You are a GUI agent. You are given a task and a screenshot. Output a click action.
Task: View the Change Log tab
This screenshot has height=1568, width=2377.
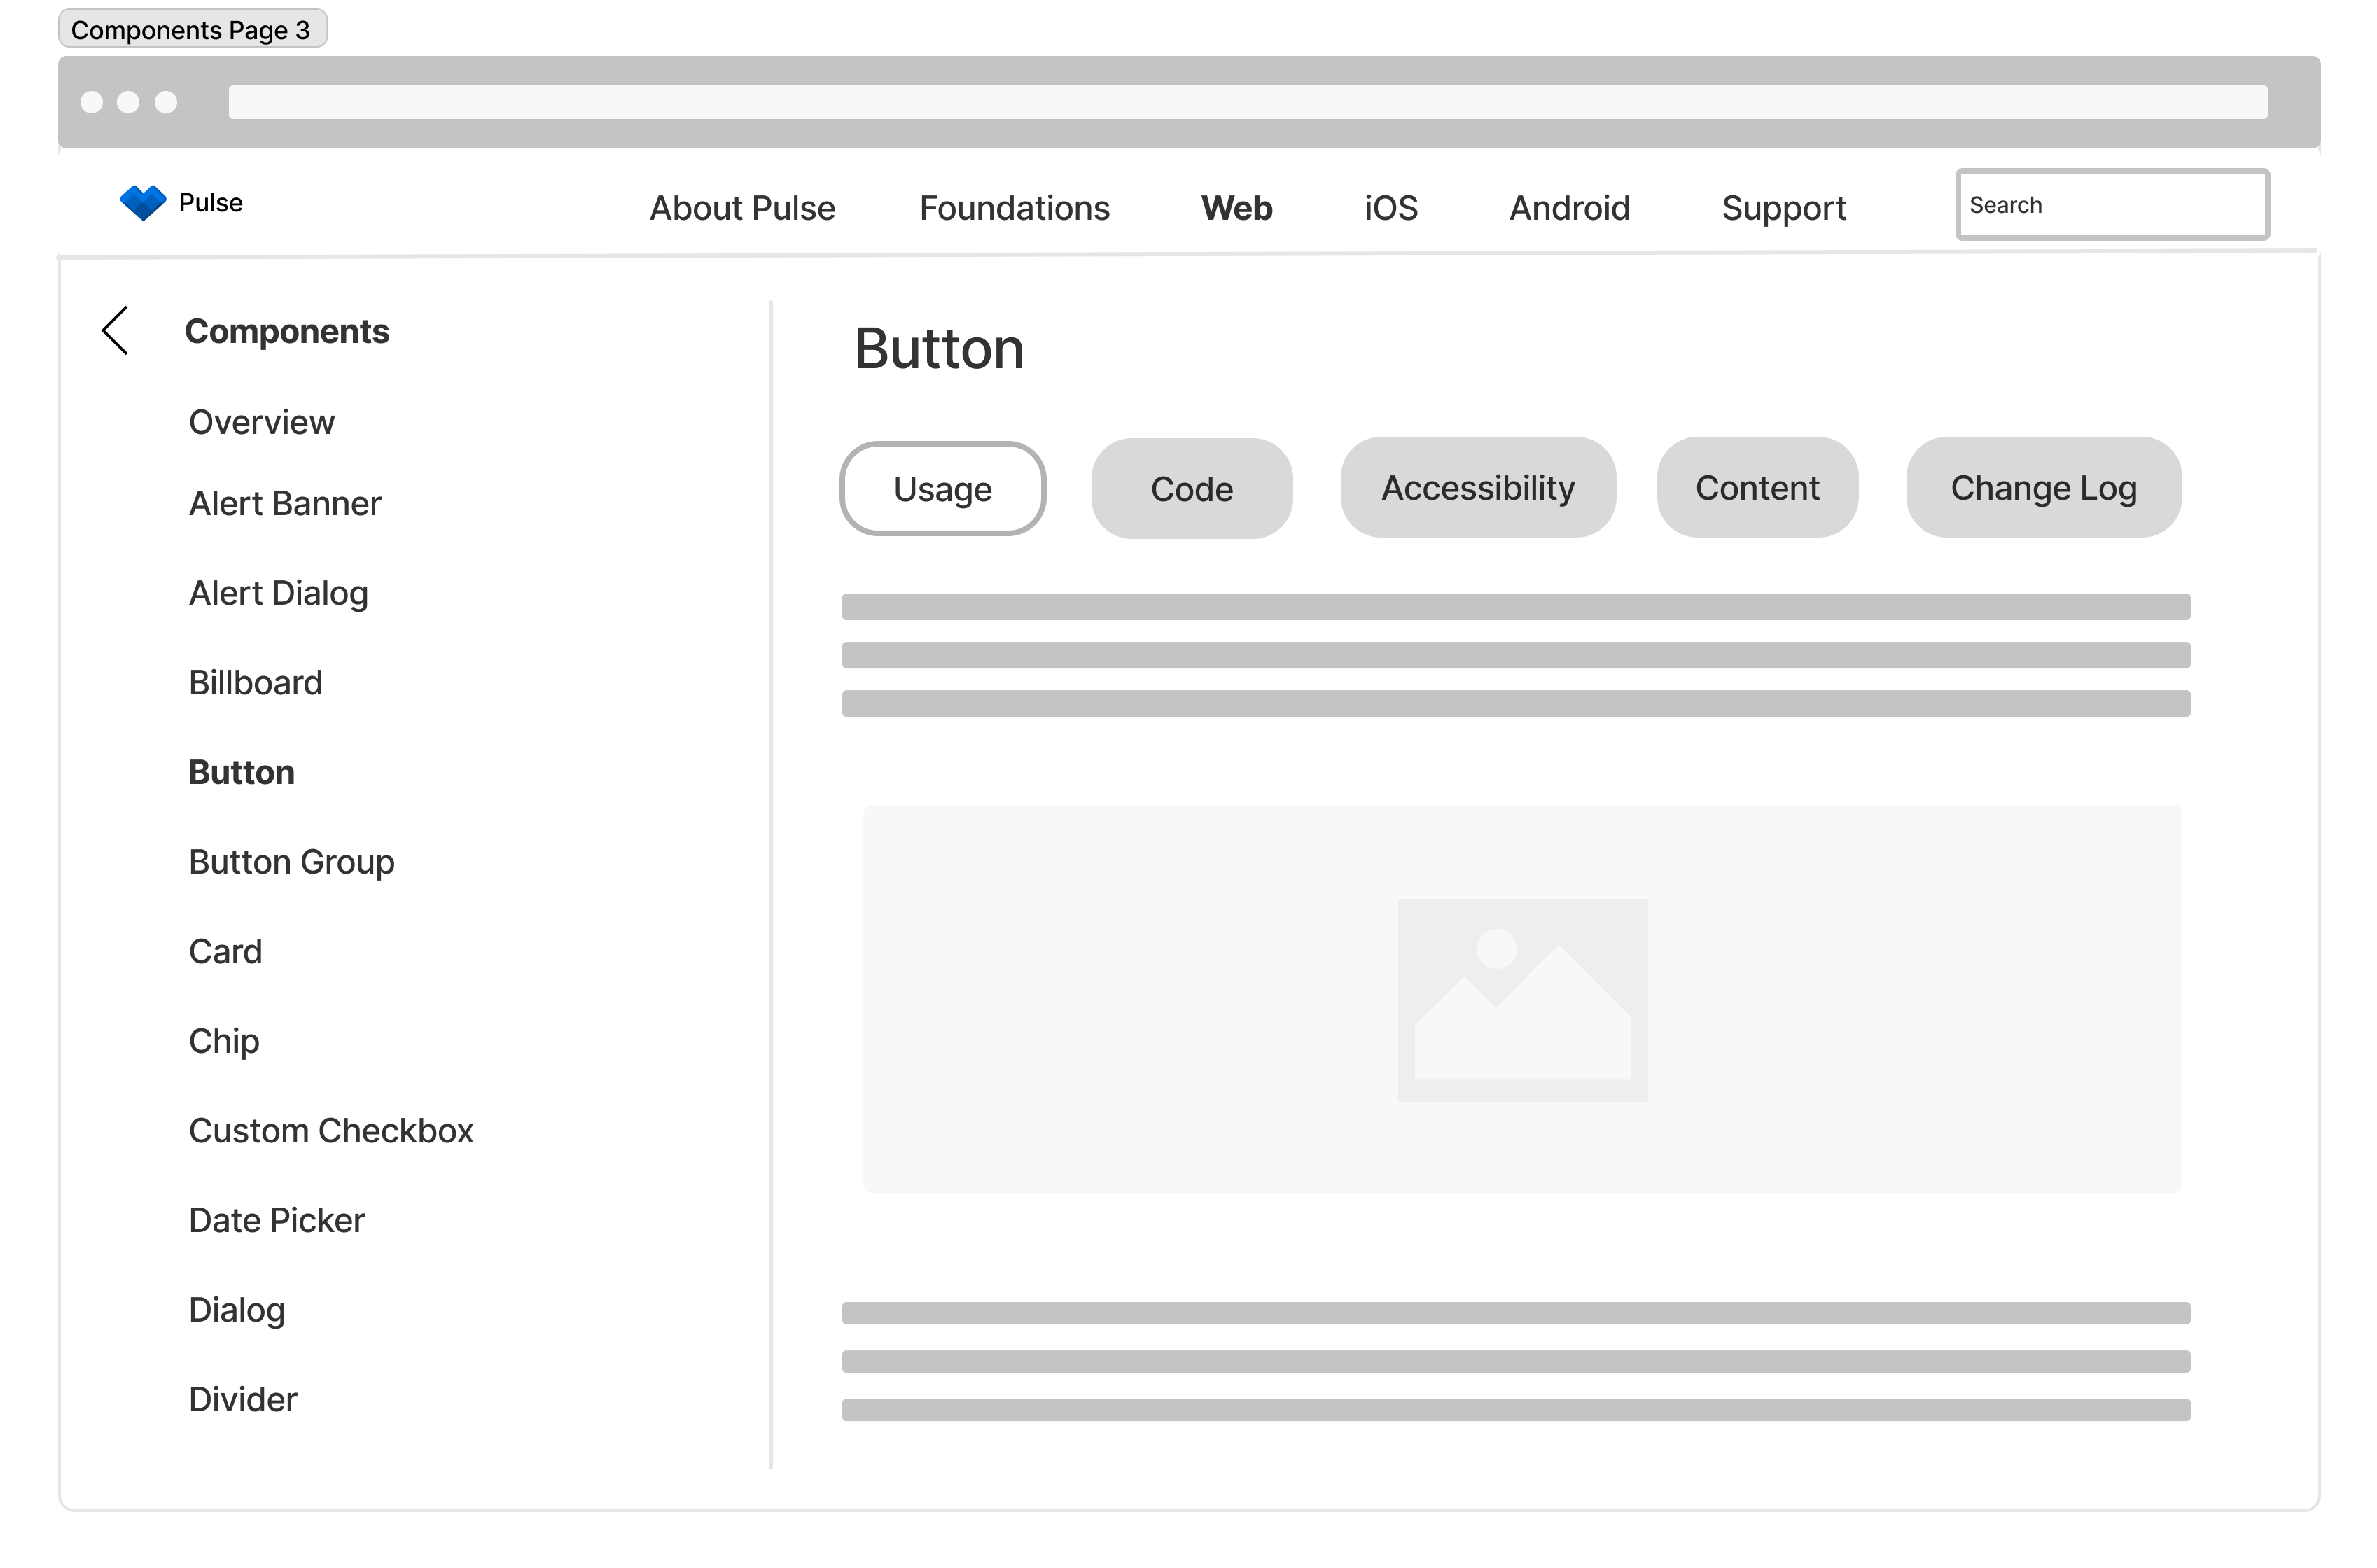[2043, 488]
